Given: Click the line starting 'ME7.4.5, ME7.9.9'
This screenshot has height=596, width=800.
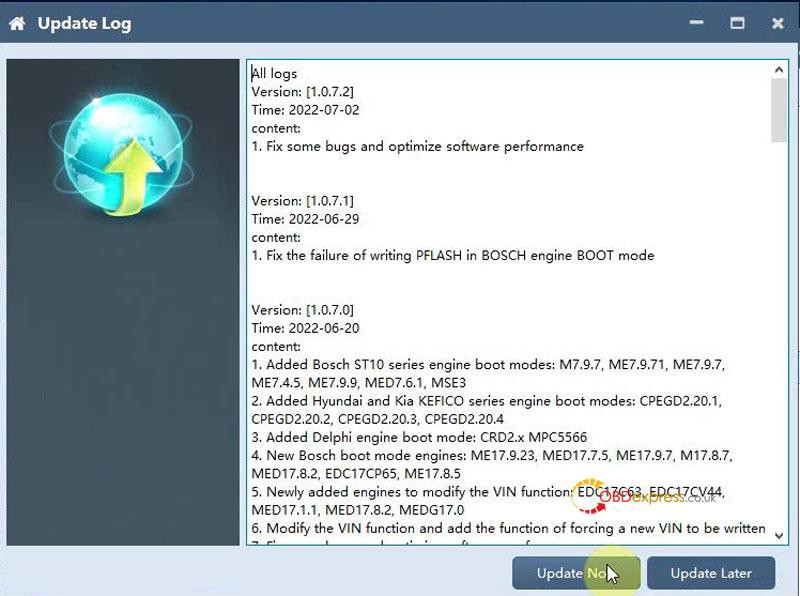Looking at the screenshot, I should pyautogui.click(x=359, y=383).
